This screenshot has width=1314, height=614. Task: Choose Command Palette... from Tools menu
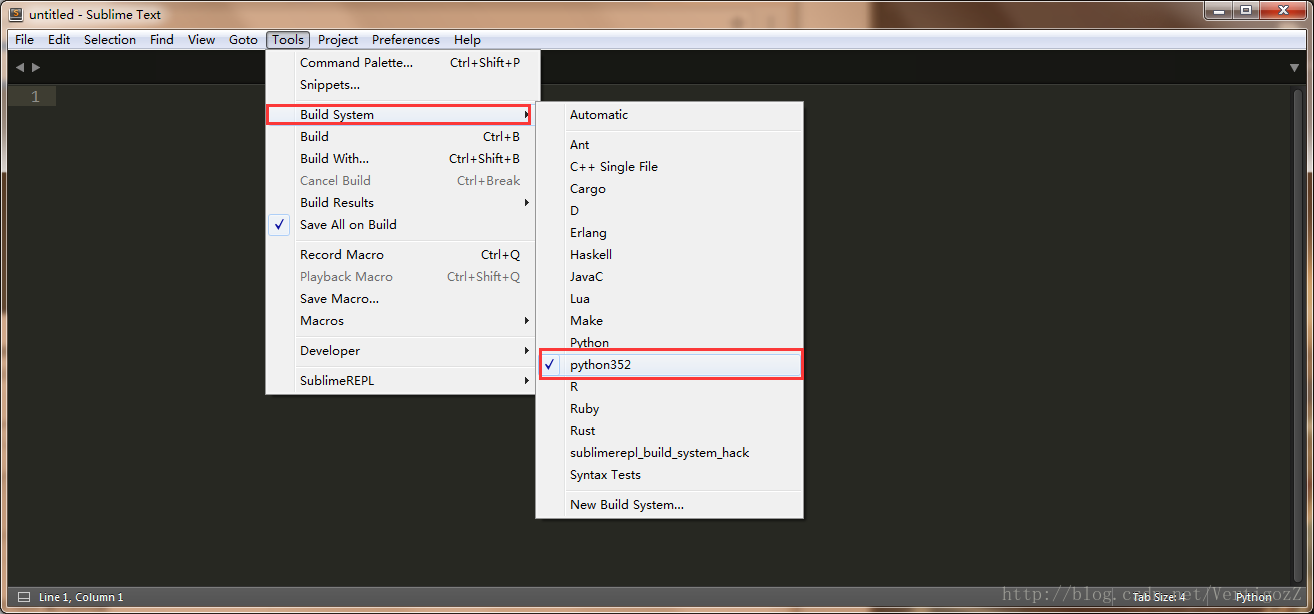point(402,63)
